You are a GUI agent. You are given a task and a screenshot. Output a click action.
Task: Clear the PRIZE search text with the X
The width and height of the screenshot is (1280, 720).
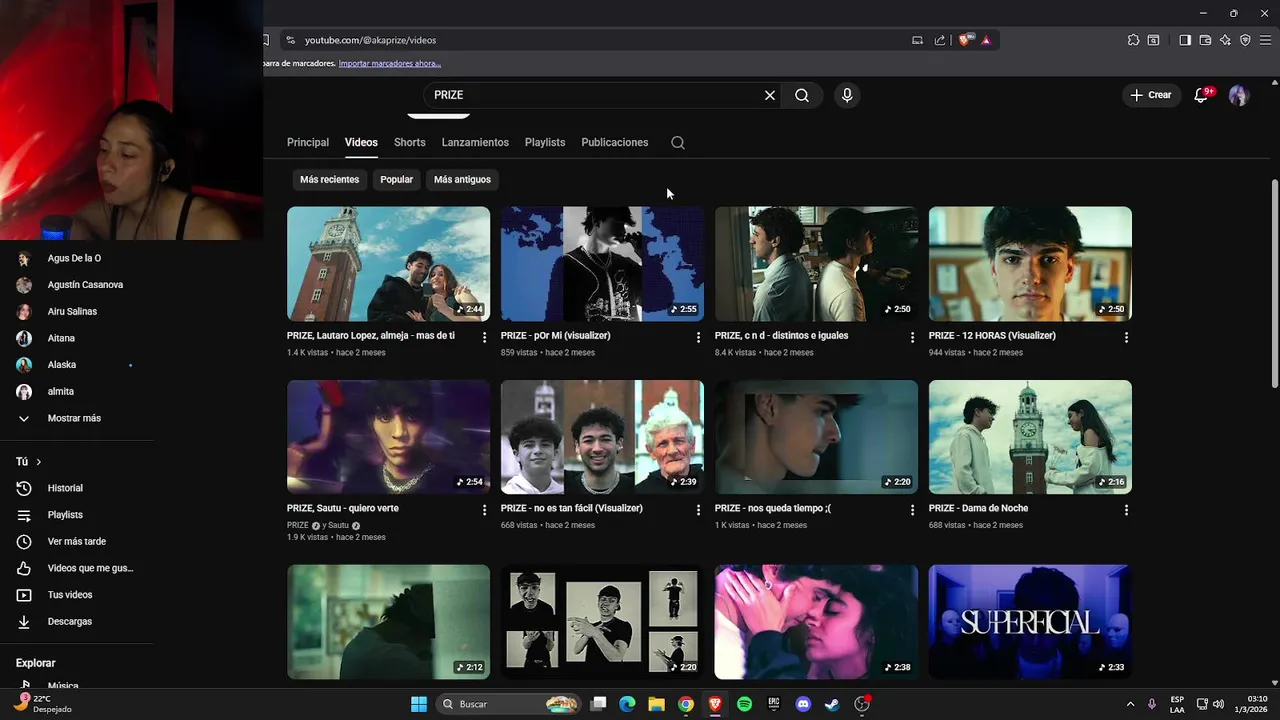coord(770,95)
